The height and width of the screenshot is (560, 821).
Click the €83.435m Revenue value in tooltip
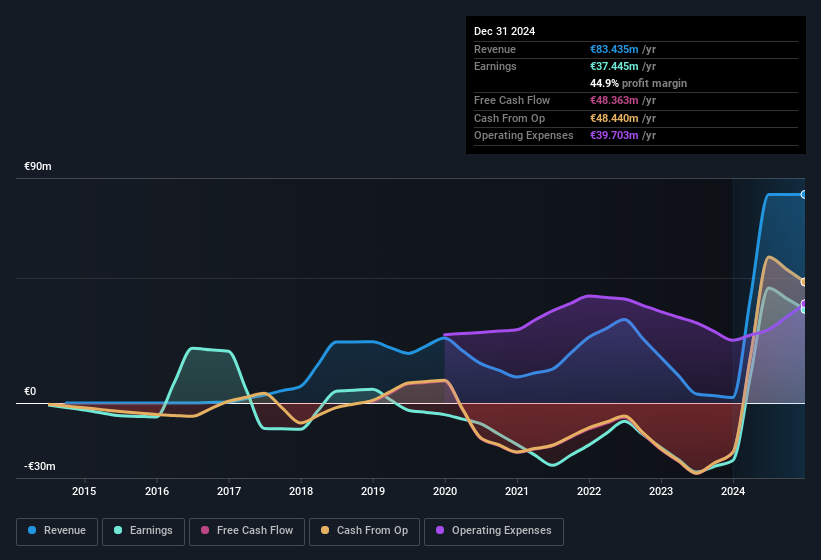pos(615,49)
